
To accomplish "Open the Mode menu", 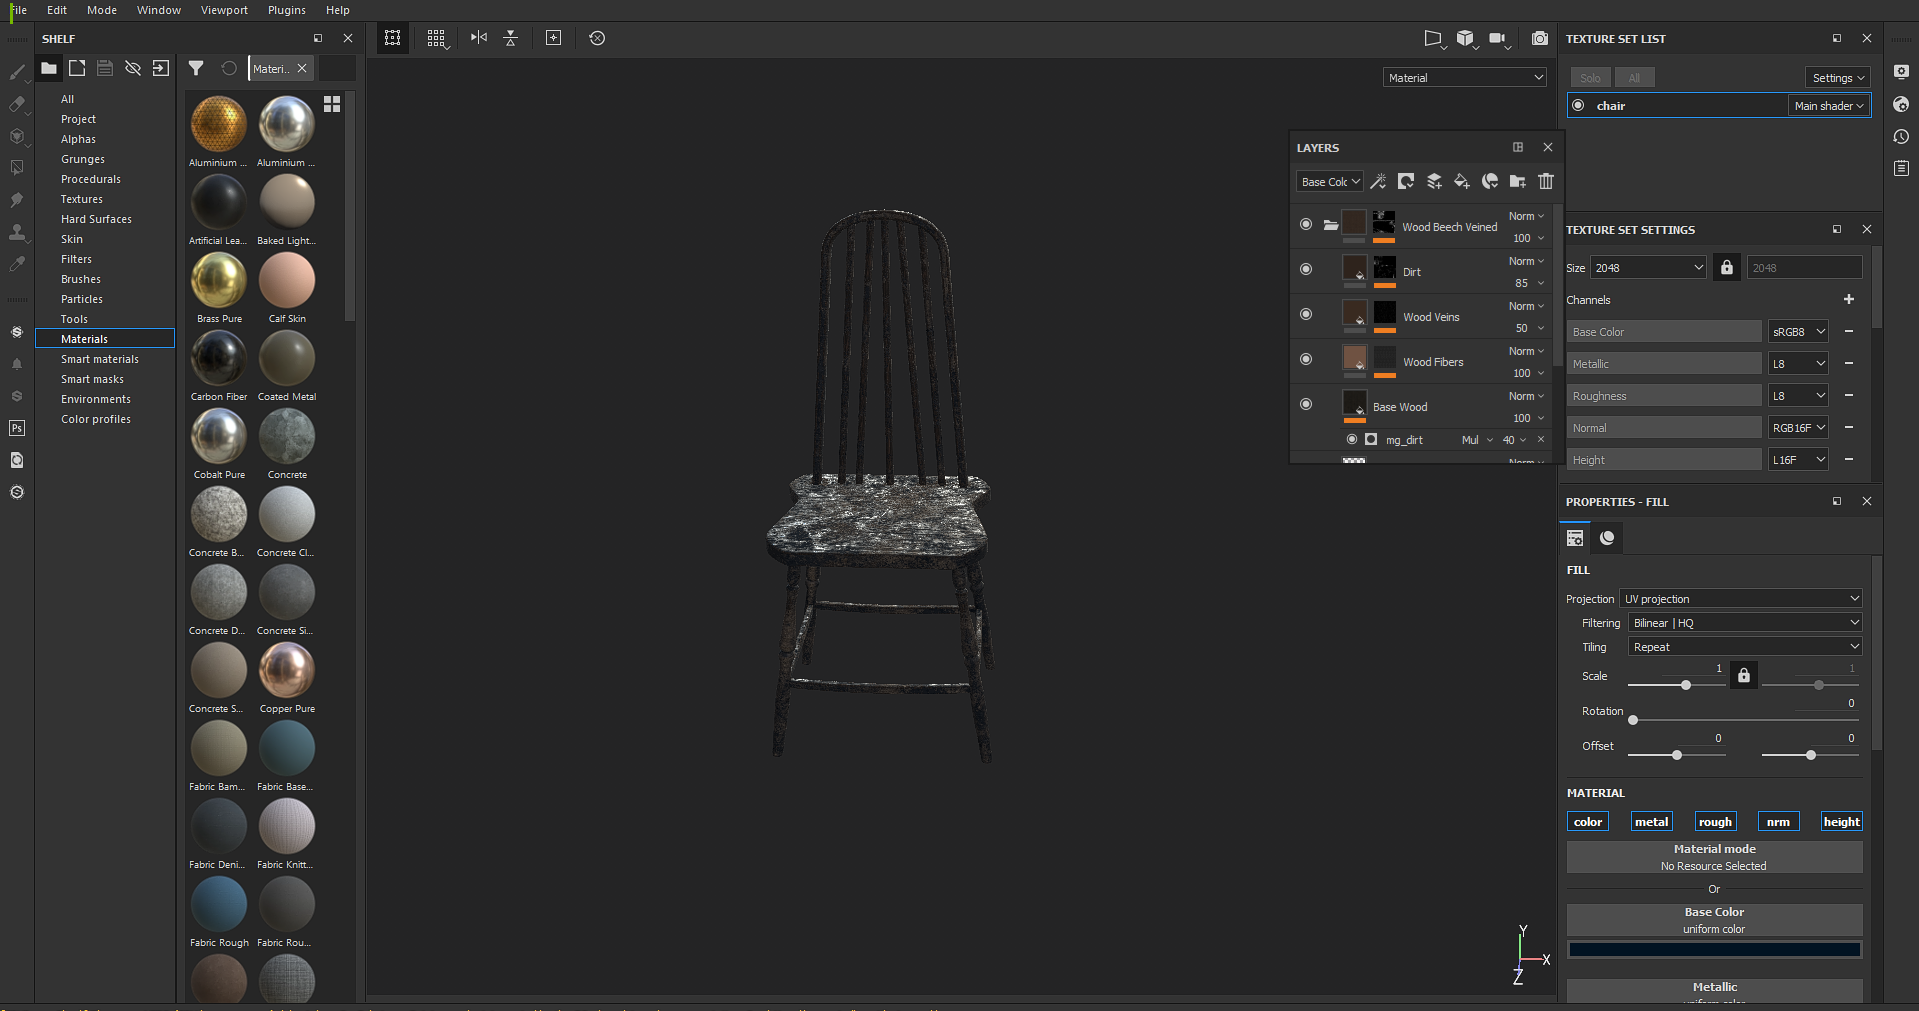I will 102,10.
